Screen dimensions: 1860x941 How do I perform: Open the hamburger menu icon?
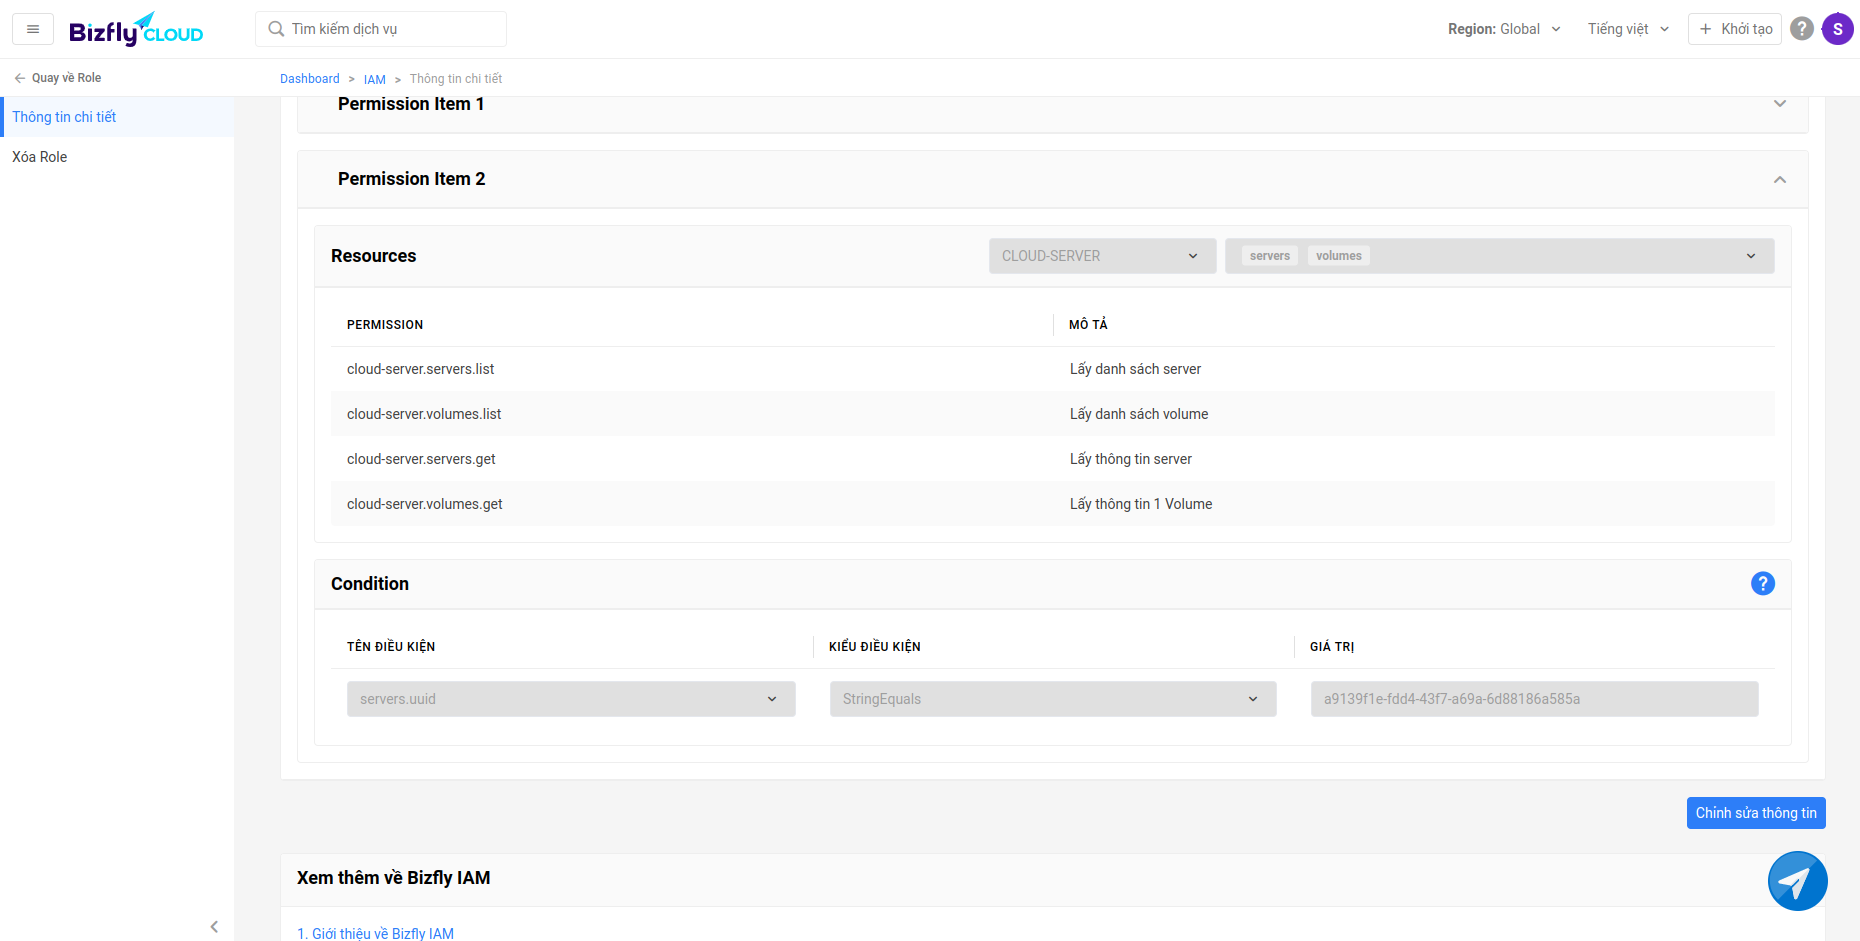point(33,29)
